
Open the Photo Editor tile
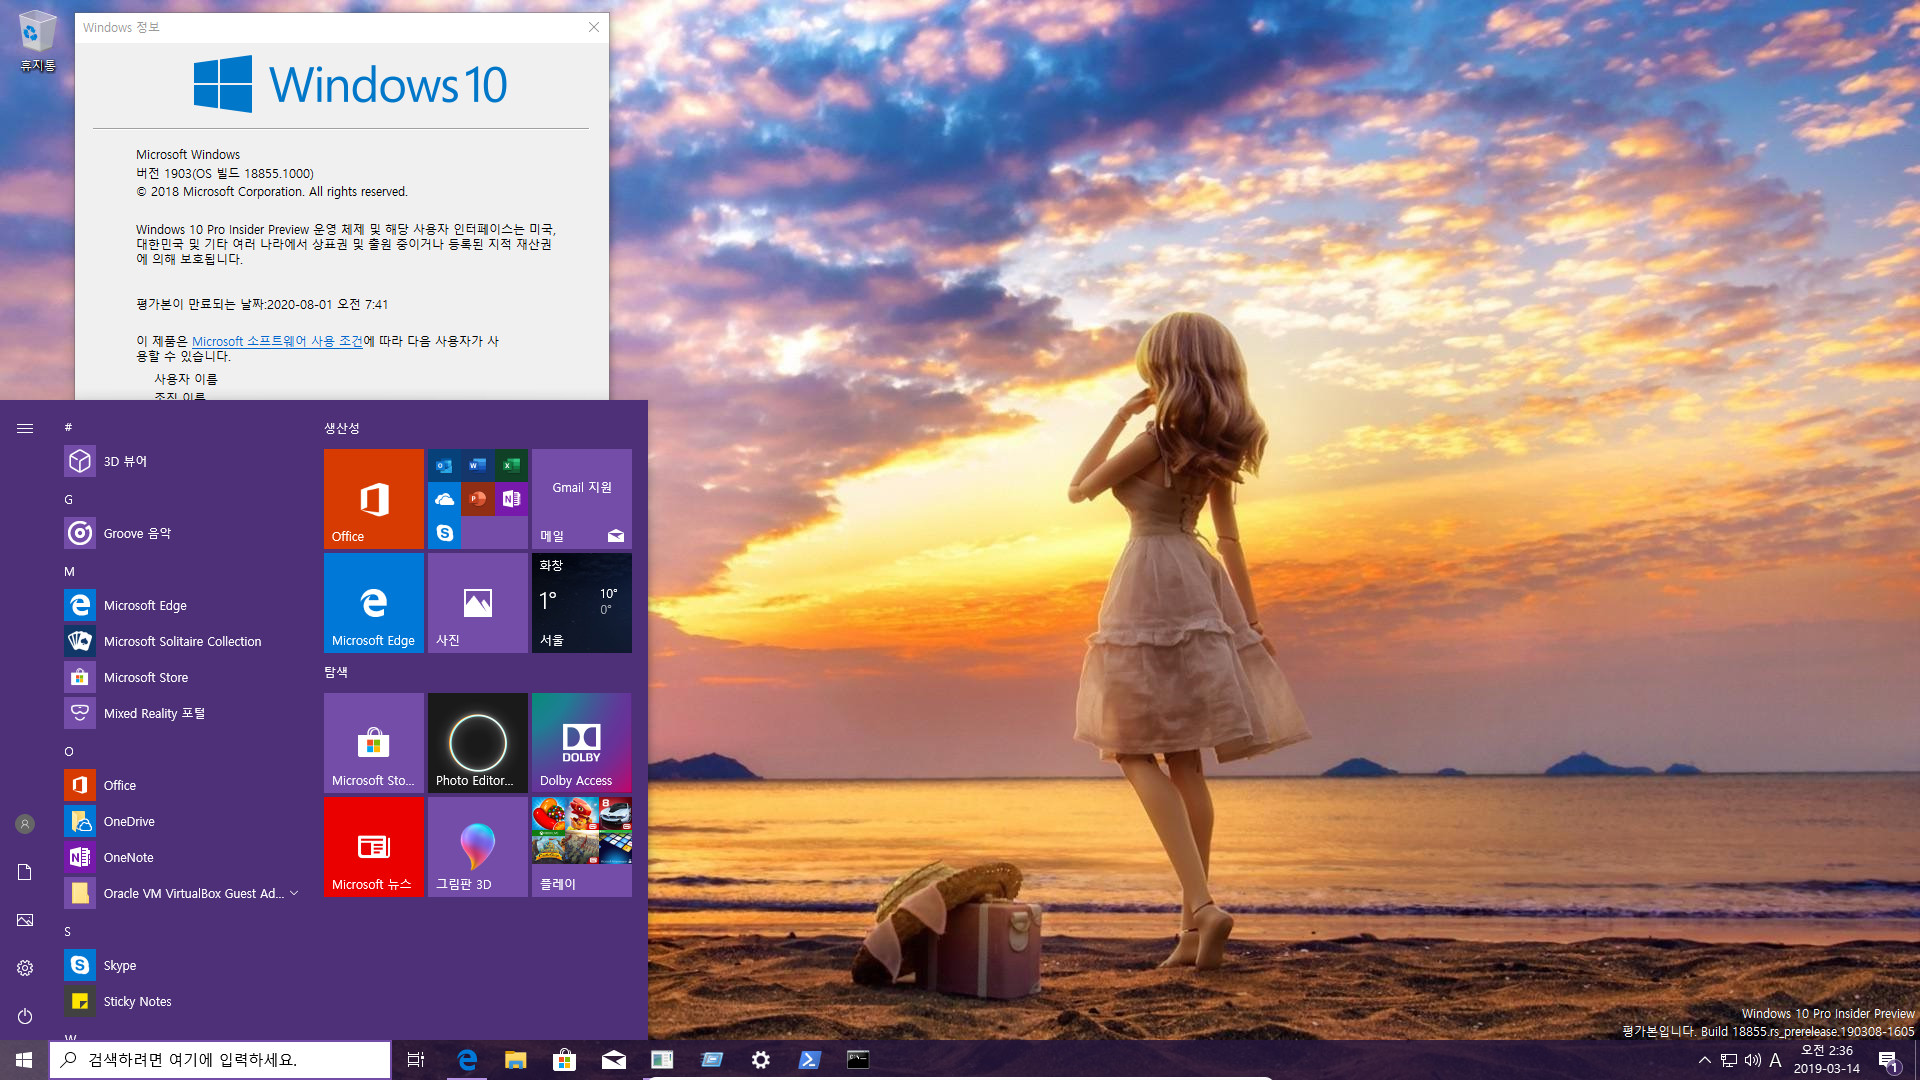(x=478, y=743)
